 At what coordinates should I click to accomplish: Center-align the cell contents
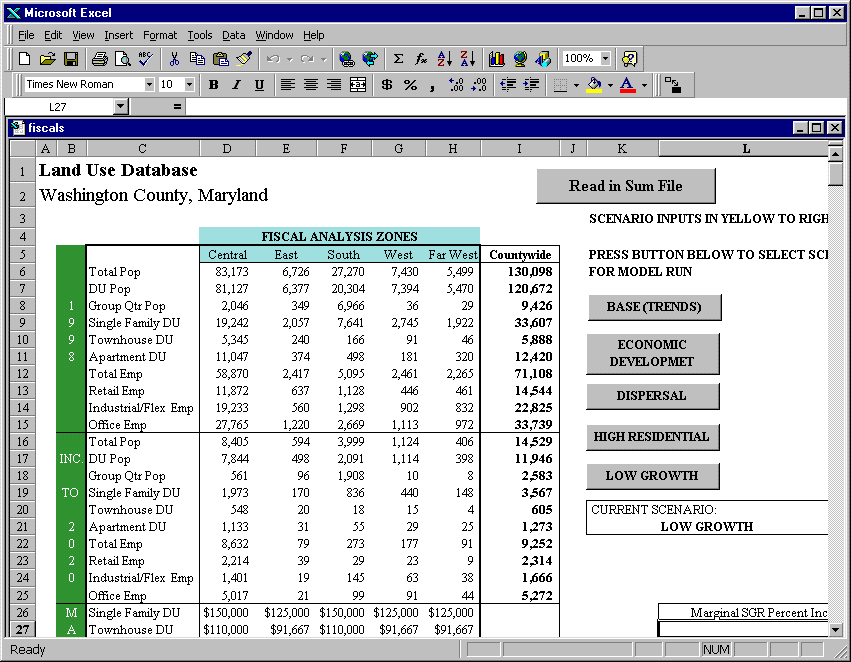311,85
